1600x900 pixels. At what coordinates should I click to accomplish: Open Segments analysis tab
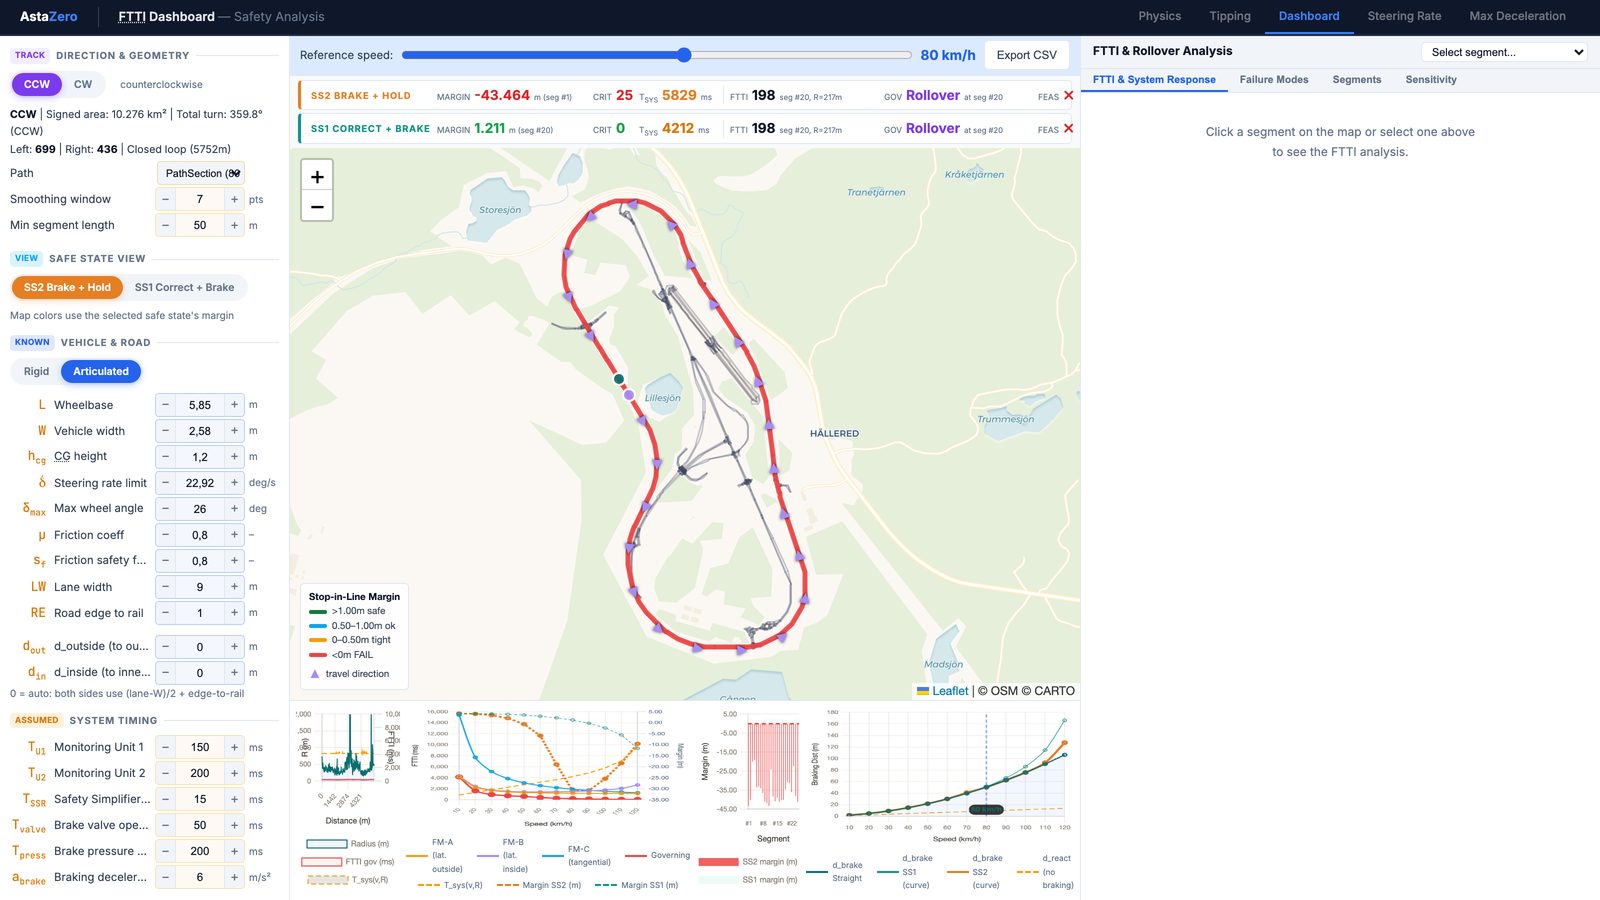[x=1357, y=80]
